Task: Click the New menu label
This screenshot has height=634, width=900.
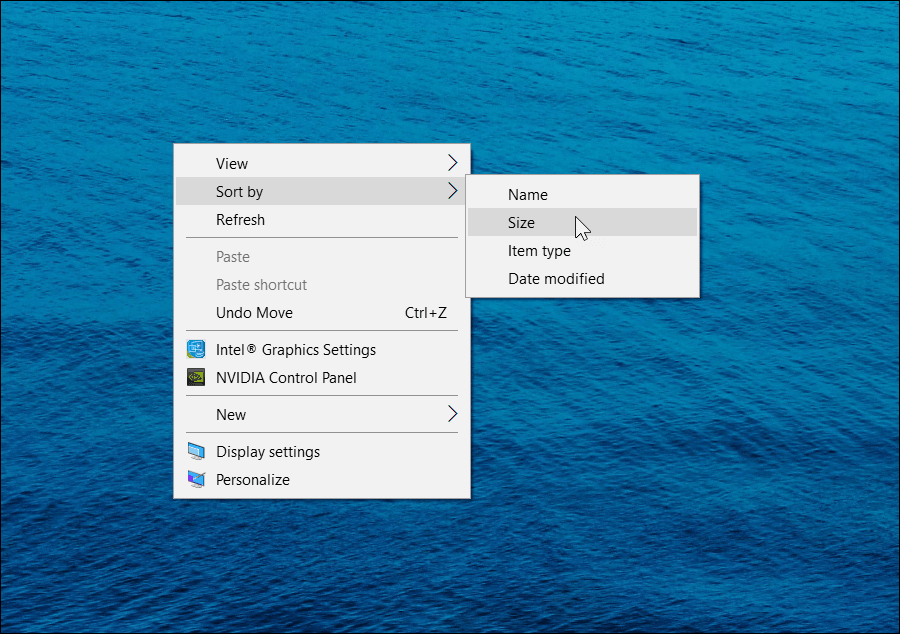Action: [x=231, y=415]
